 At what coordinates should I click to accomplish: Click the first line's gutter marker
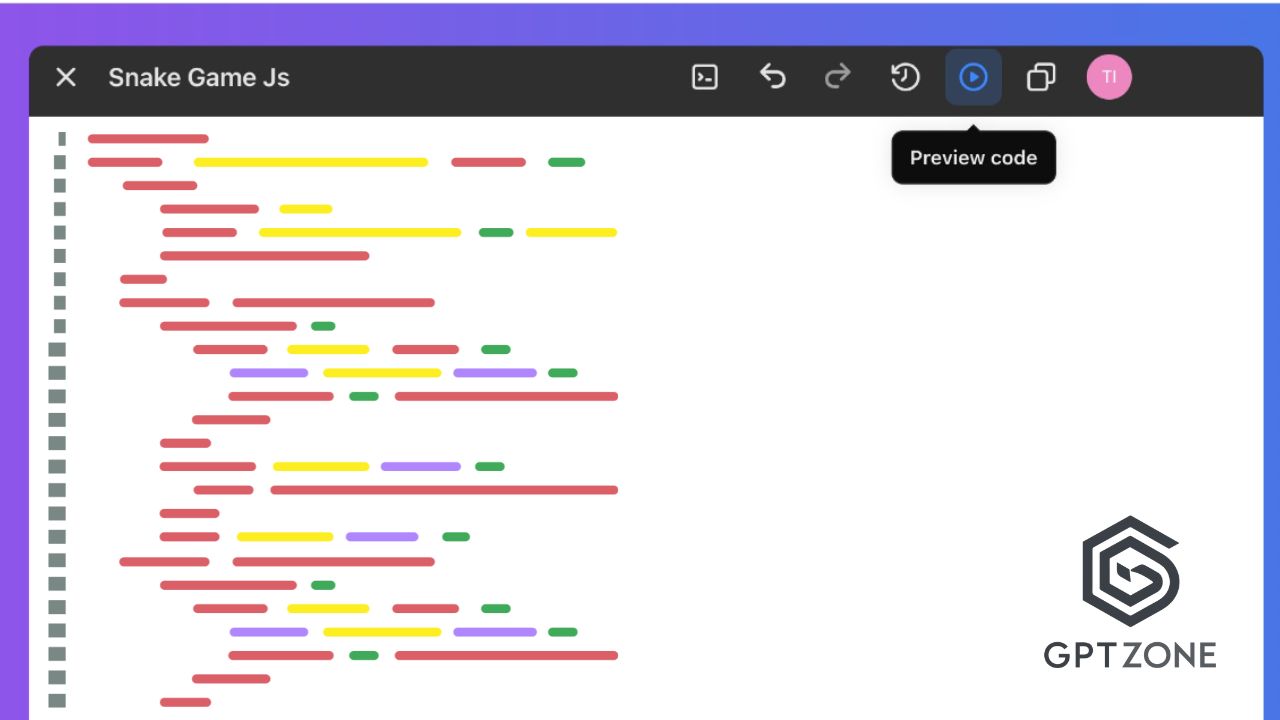coord(61,139)
